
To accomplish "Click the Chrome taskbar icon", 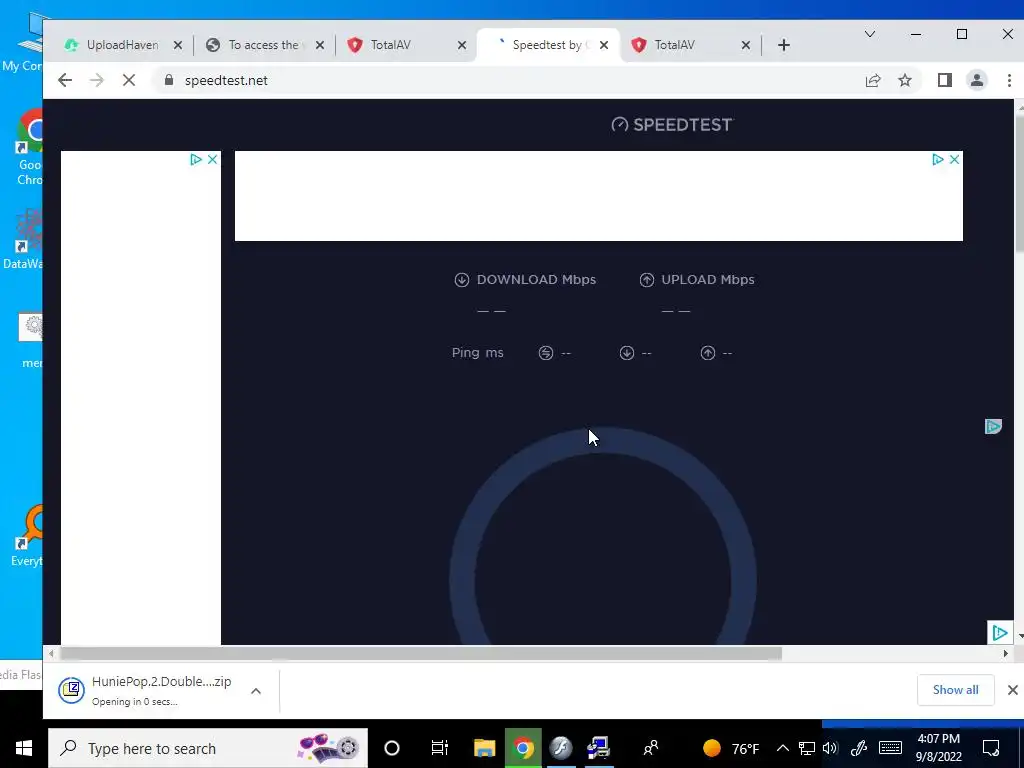I will pos(522,748).
